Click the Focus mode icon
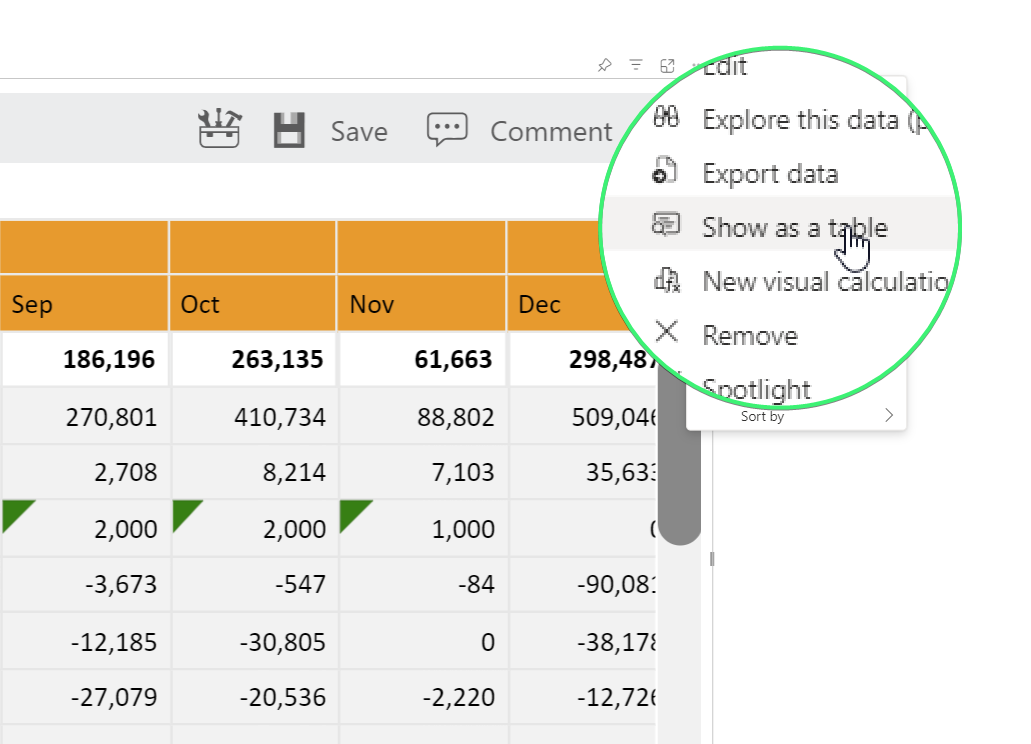Image resolution: width=1031 pixels, height=744 pixels. coord(667,66)
